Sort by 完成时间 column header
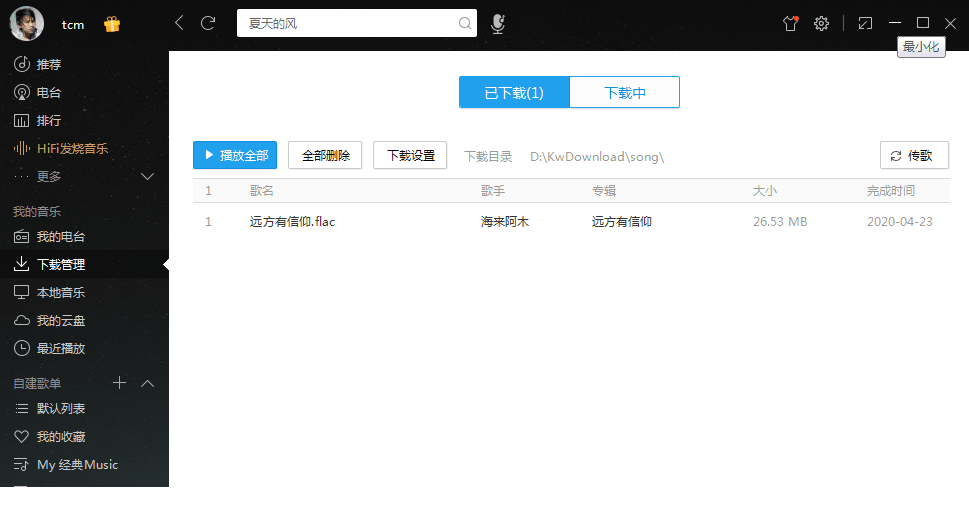The width and height of the screenshot is (969, 510). (891, 191)
